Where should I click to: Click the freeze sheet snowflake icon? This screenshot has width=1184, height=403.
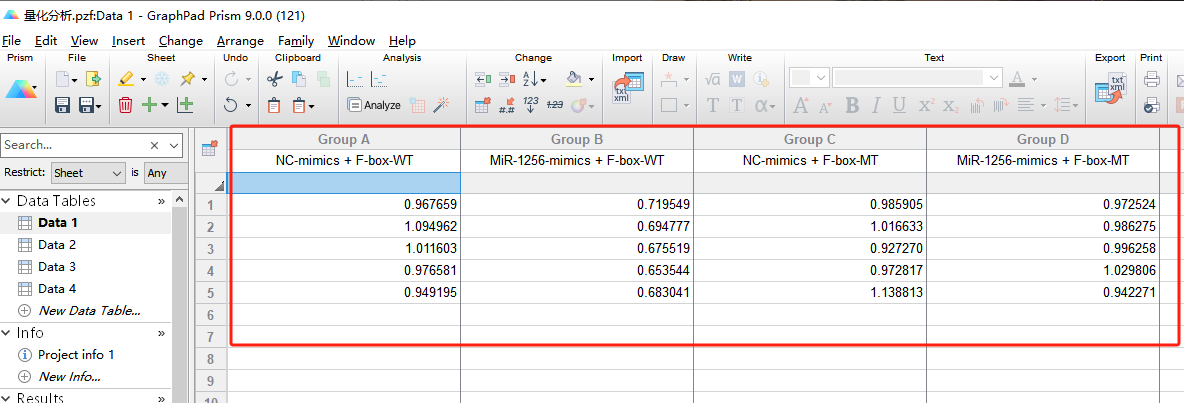click(x=162, y=78)
